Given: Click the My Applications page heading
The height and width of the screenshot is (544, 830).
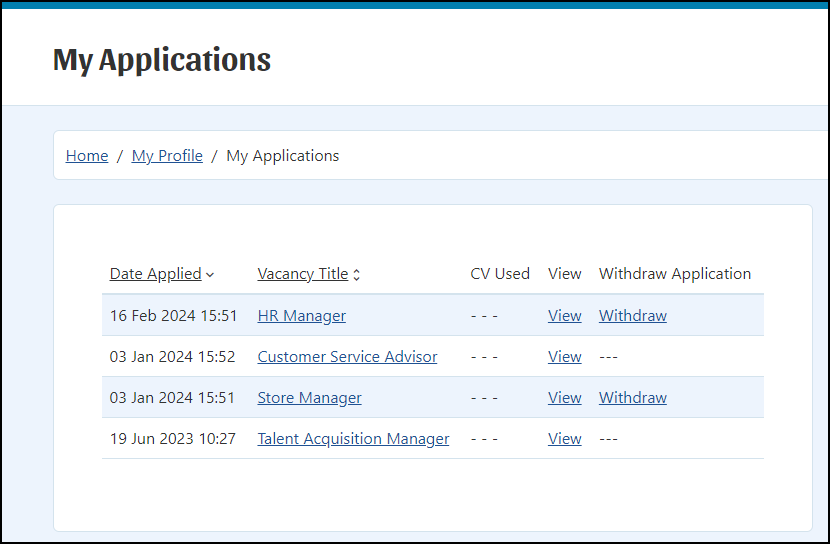Looking at the screenshot, I should tap(162, 60).
